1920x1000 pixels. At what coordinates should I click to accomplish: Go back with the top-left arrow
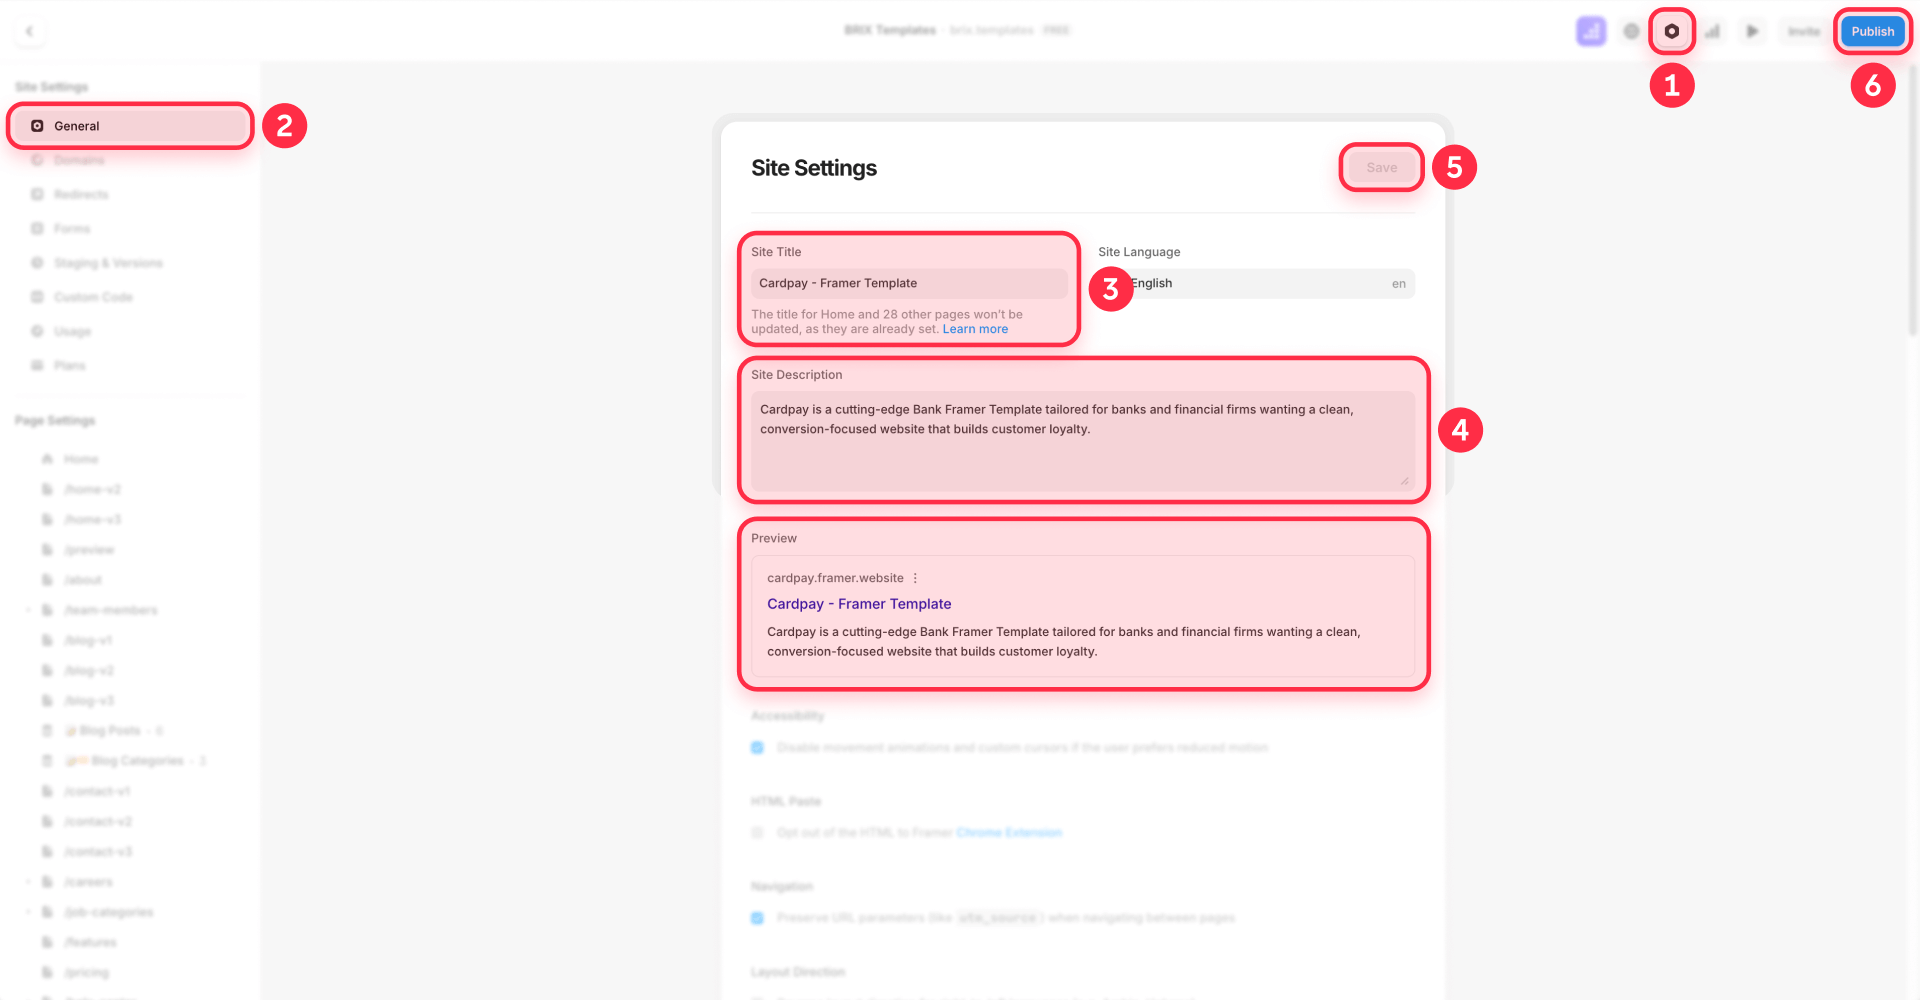tap(29, 31)
